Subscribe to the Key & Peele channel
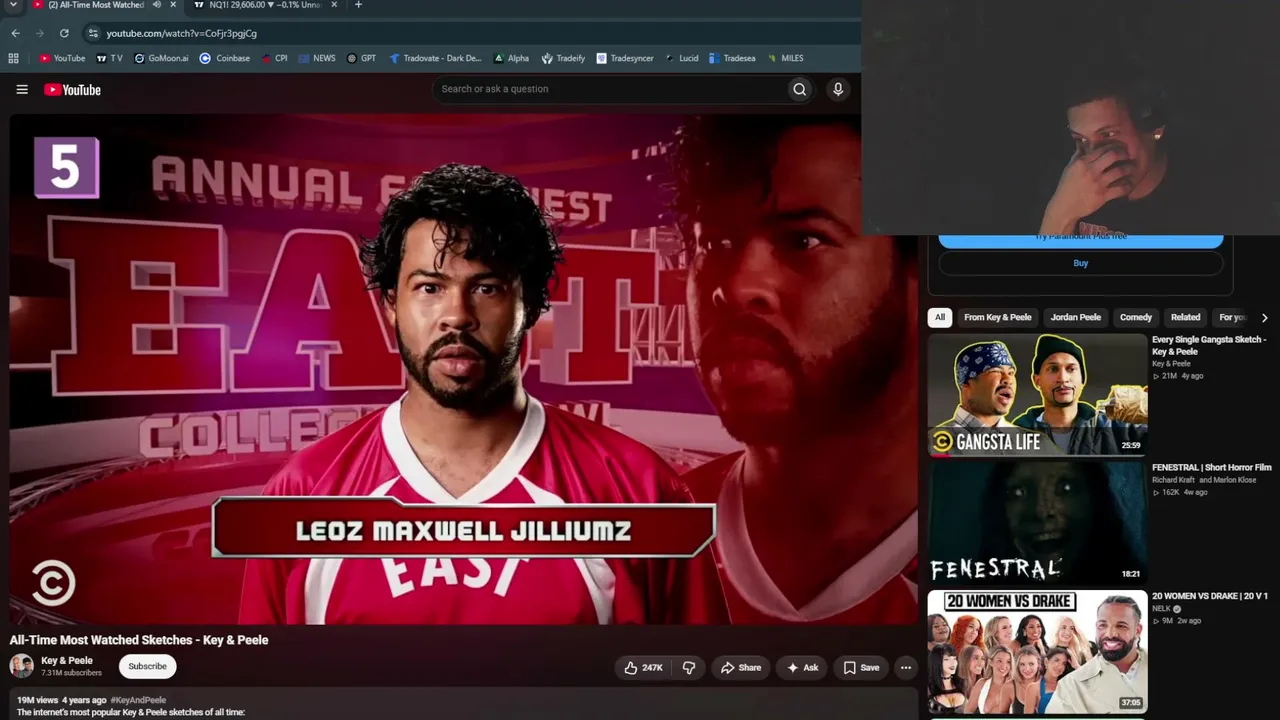This screenshot has height=720, width=1280. (x=147, y=666)
